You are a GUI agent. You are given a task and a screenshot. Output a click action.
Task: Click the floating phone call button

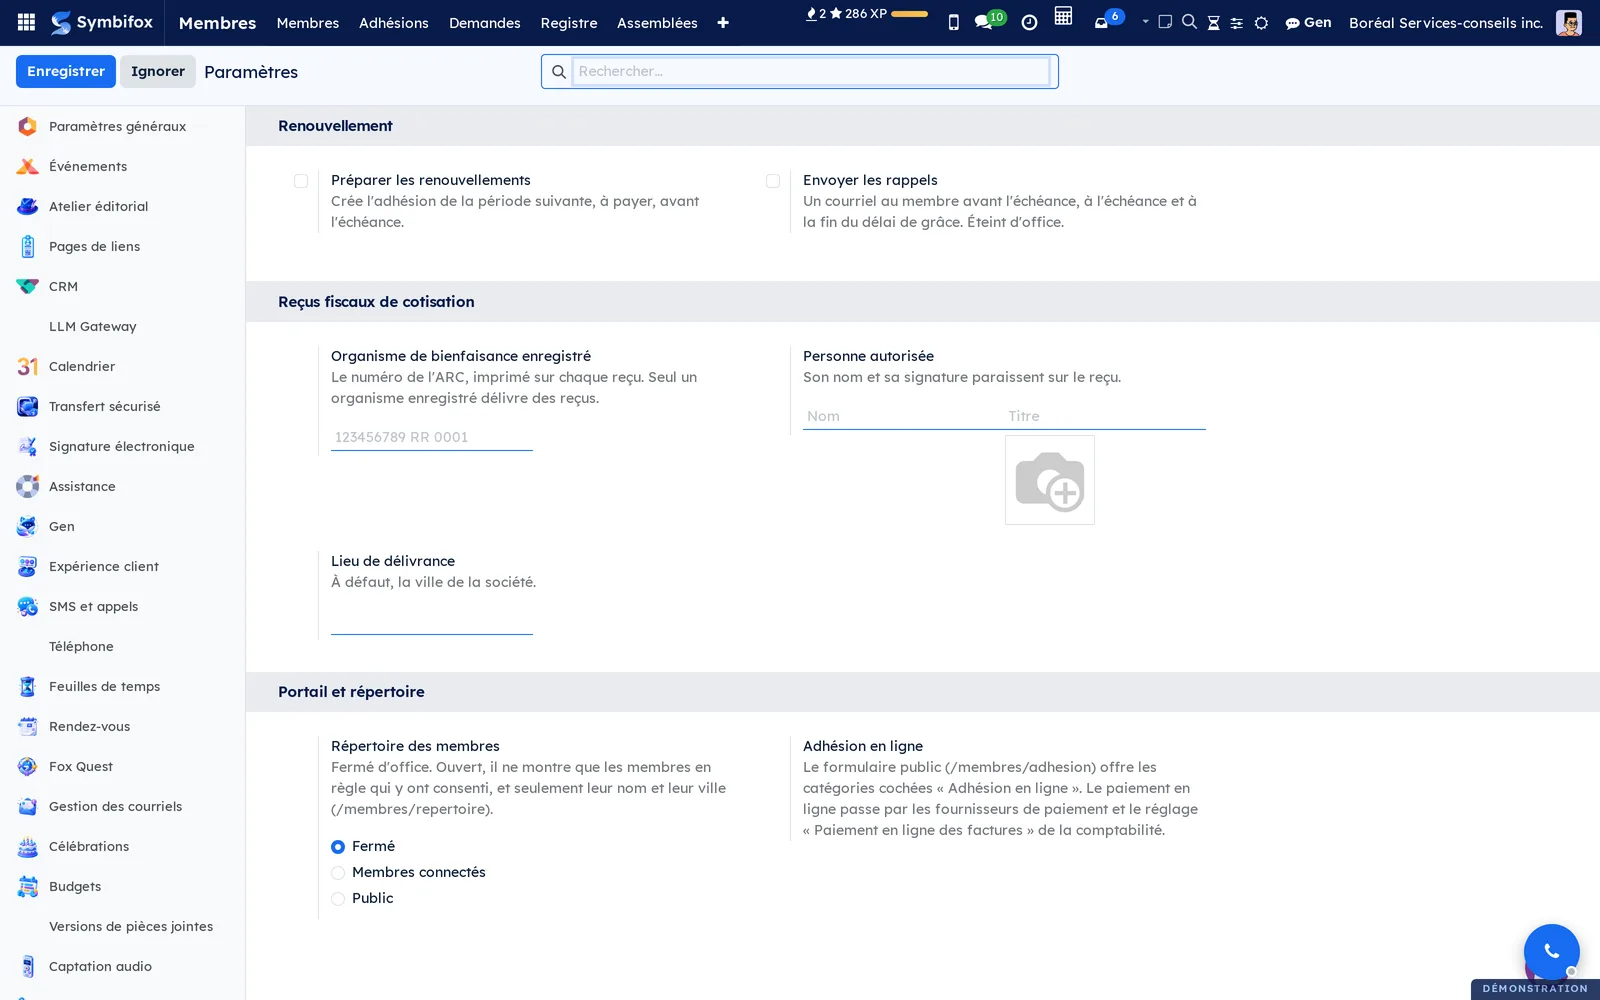click(1551, 951)
